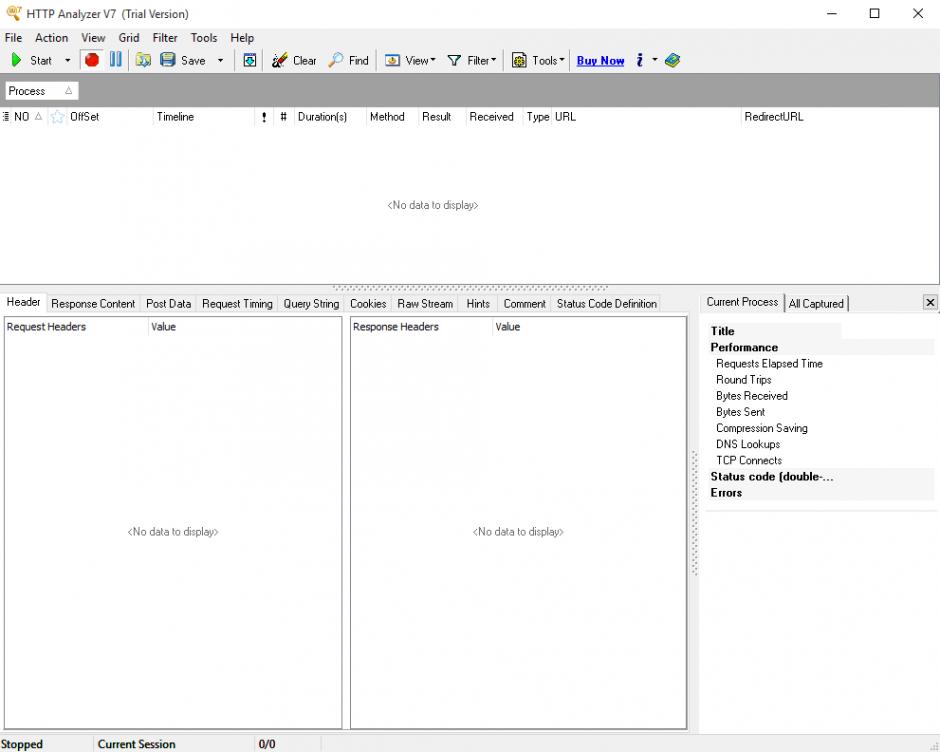Viewport: 940px width, 752px height.
Task: Click the Request Headers column header
Action: coord(76,327)
